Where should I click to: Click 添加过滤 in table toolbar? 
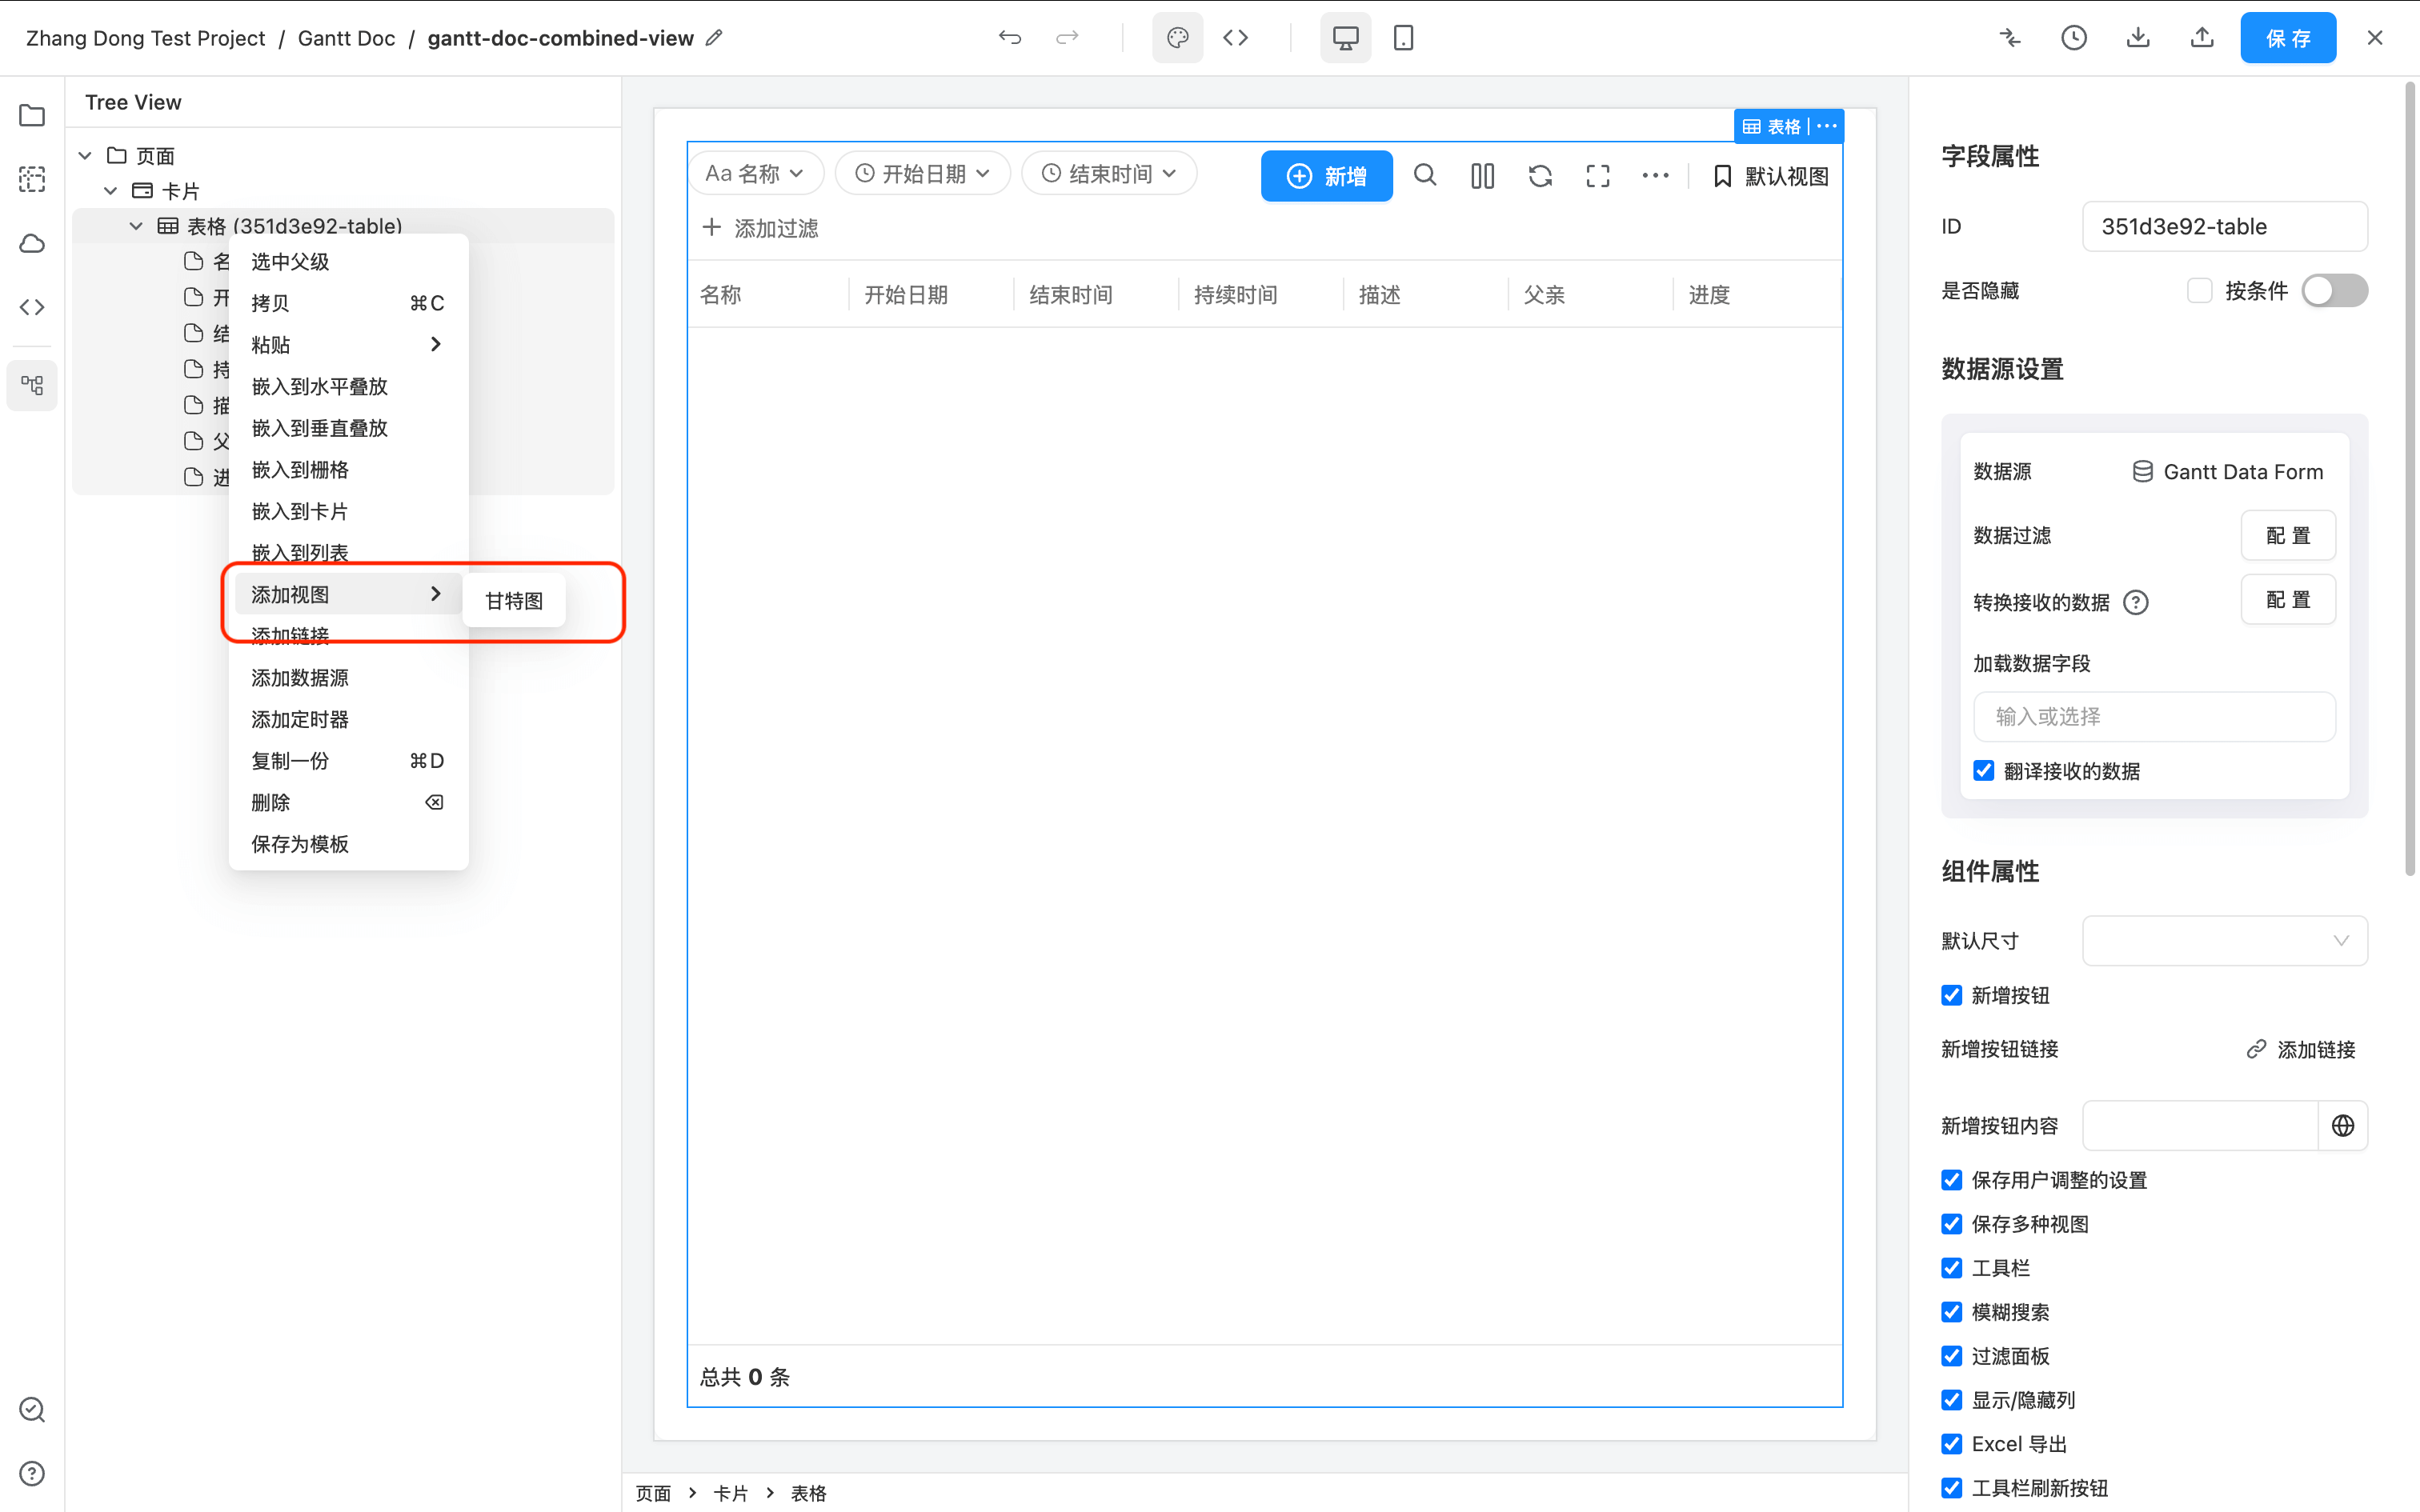click(x=760, y=228)
